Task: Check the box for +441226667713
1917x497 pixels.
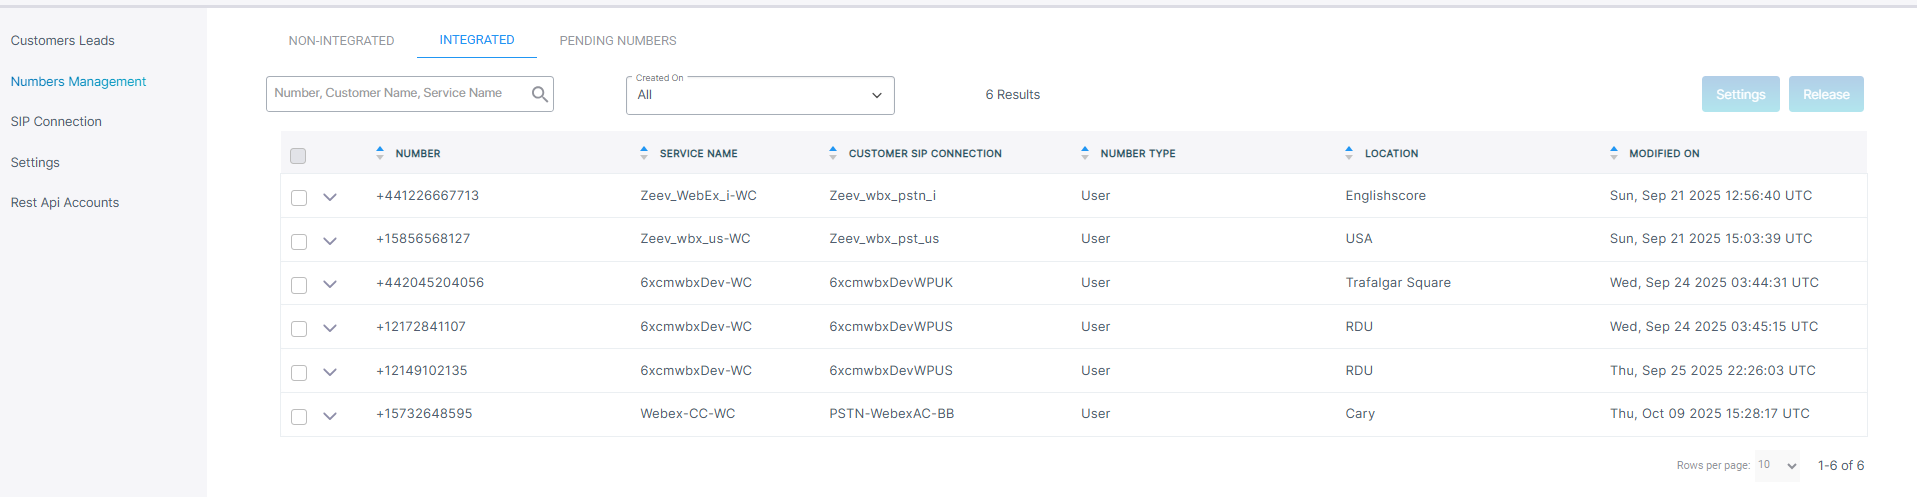Action: [x=299, y=198]
